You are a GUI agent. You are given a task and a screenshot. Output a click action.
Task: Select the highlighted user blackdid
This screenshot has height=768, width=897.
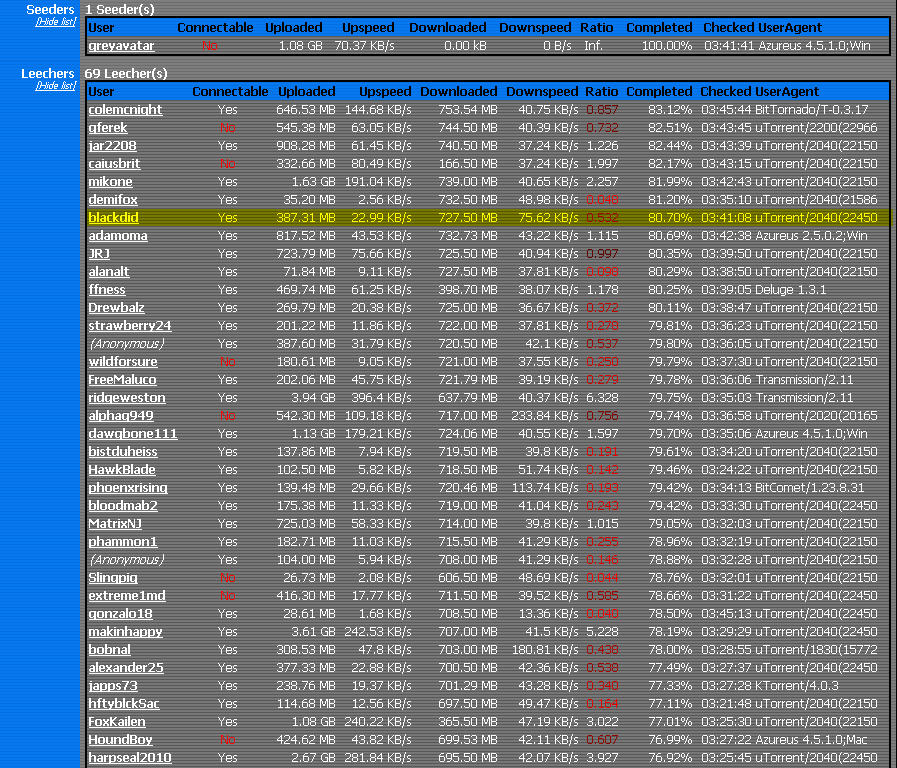pyautogui.click(x=114, y=218)
